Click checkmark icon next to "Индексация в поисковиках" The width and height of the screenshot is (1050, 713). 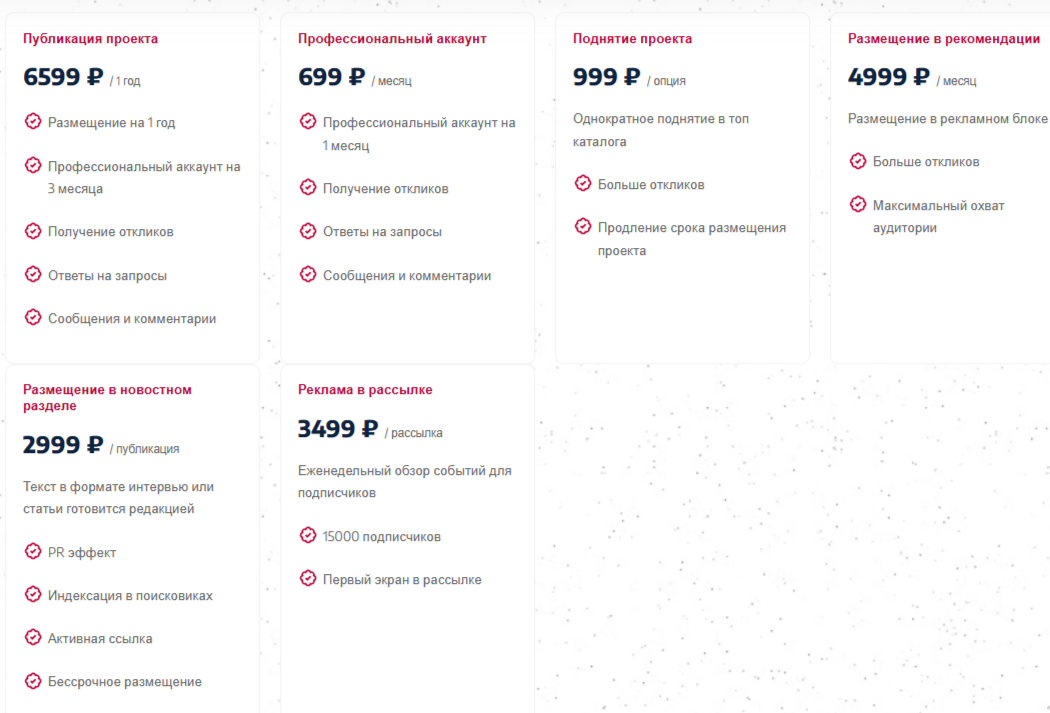coord(33,595)
